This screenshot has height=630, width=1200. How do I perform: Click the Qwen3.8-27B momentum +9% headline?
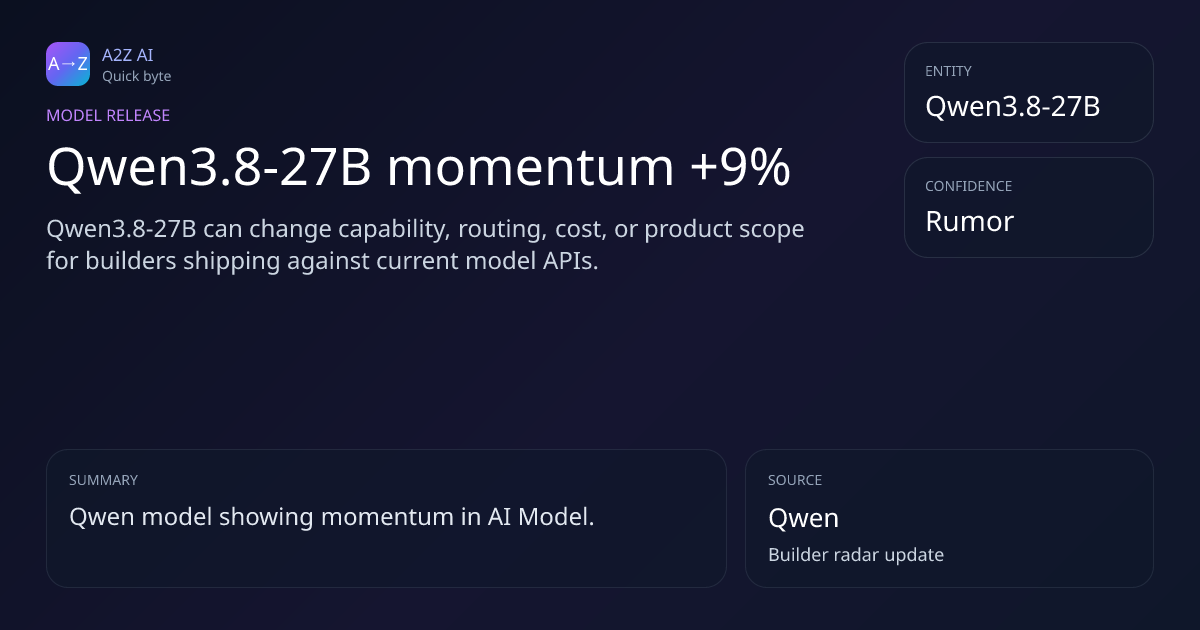click(x=419, y=168)
